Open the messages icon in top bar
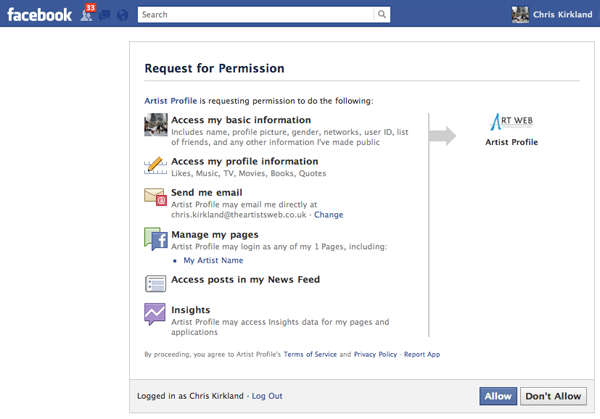Viewport: 600px width, 419px height. [104, 15]
